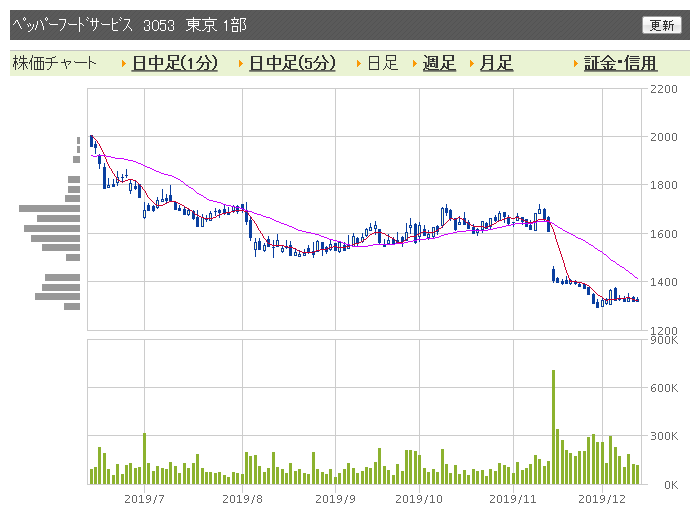The height and width of the screenshot is (525, 699).
Task: Click the longest price-by-volume histogram bar
Action: (x=49, y=208)
